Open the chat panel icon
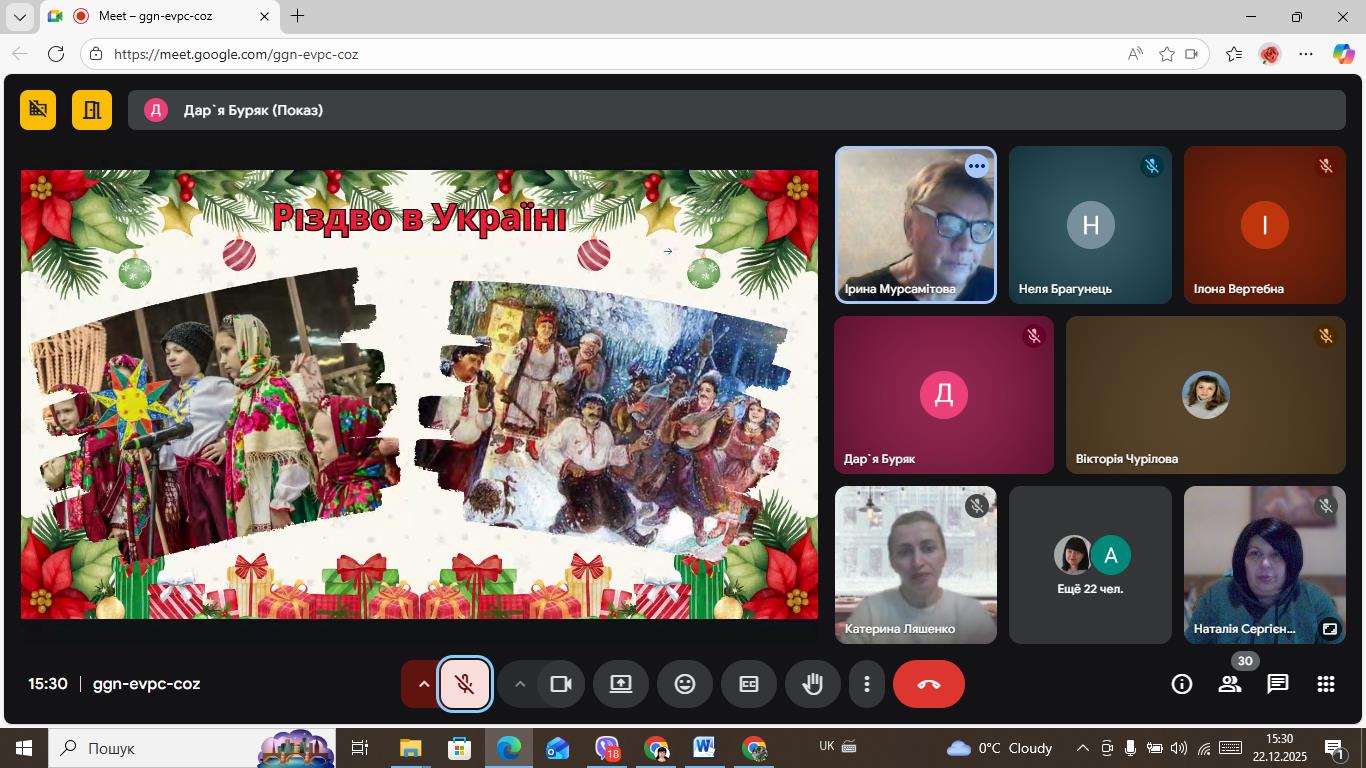Screen dimensions: 1366x768 1277,684
